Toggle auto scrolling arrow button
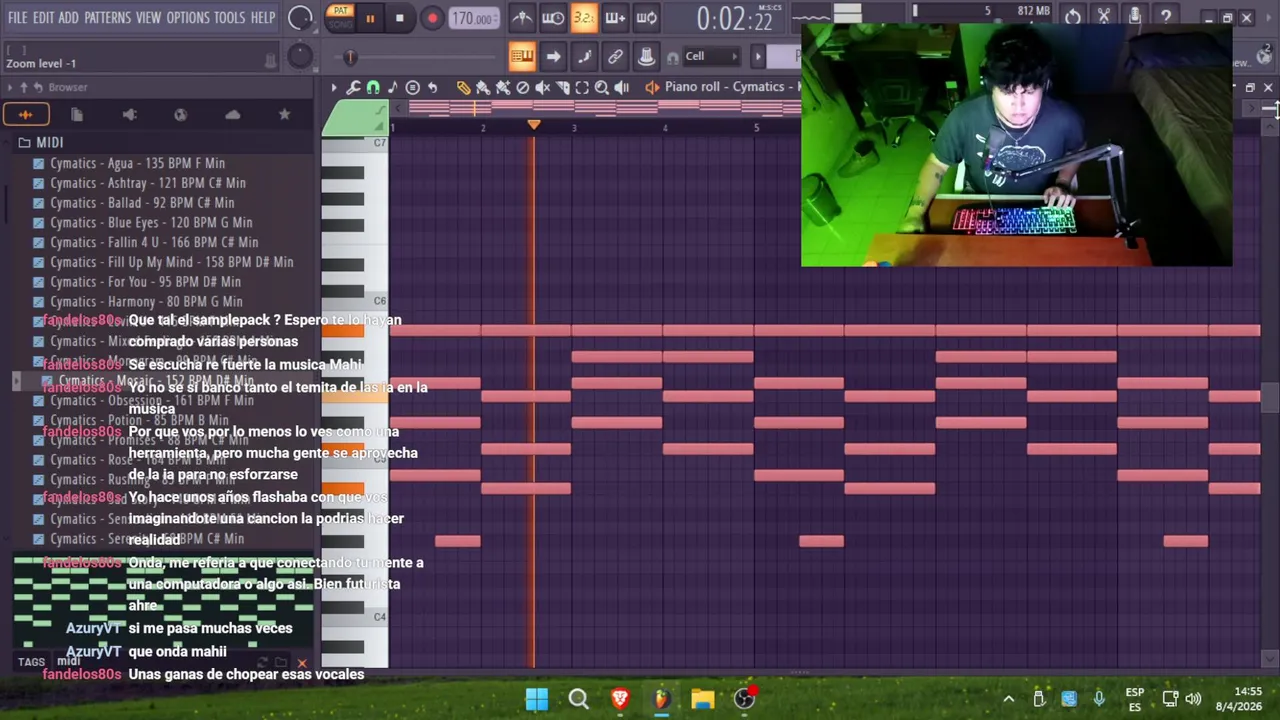The image size is (1280, 720). [x=553, y=56]
